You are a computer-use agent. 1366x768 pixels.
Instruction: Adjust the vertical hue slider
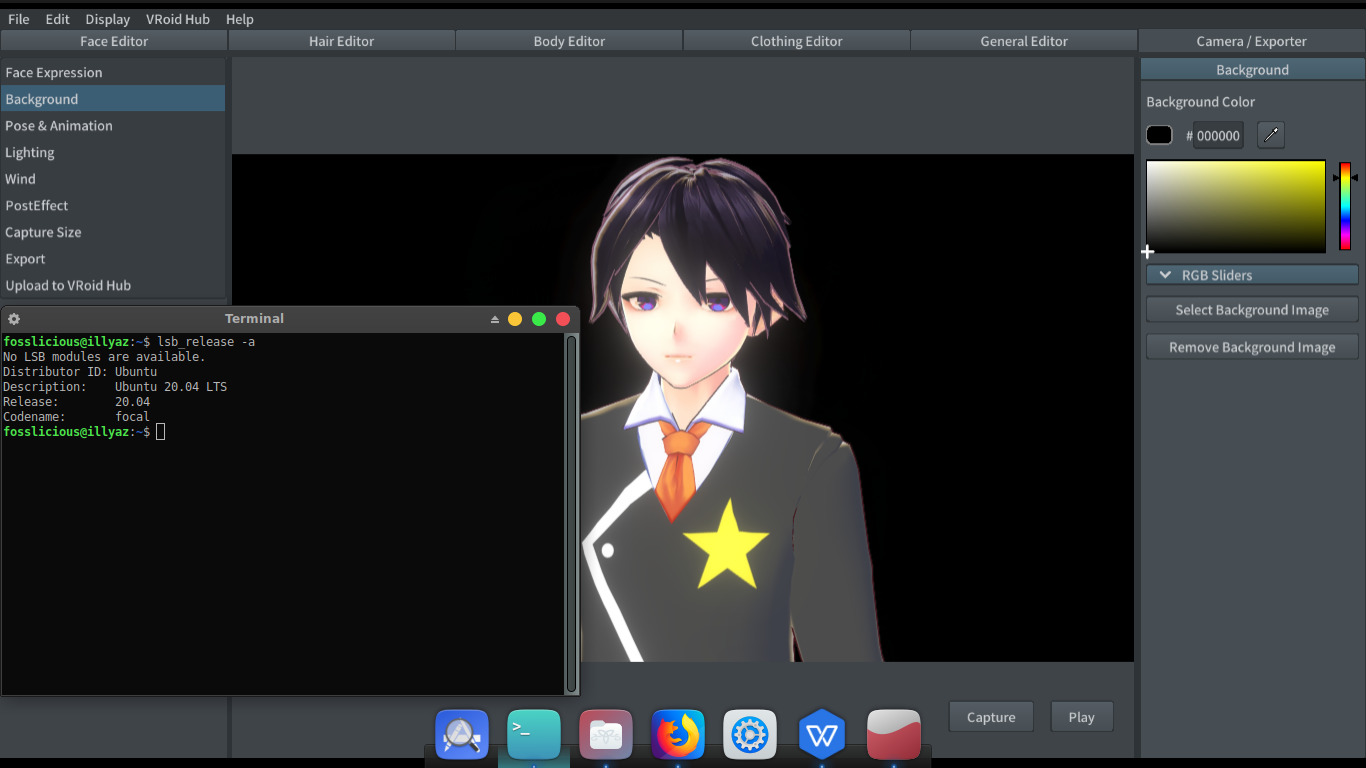pyautogui.click(x=1345, y=207)
